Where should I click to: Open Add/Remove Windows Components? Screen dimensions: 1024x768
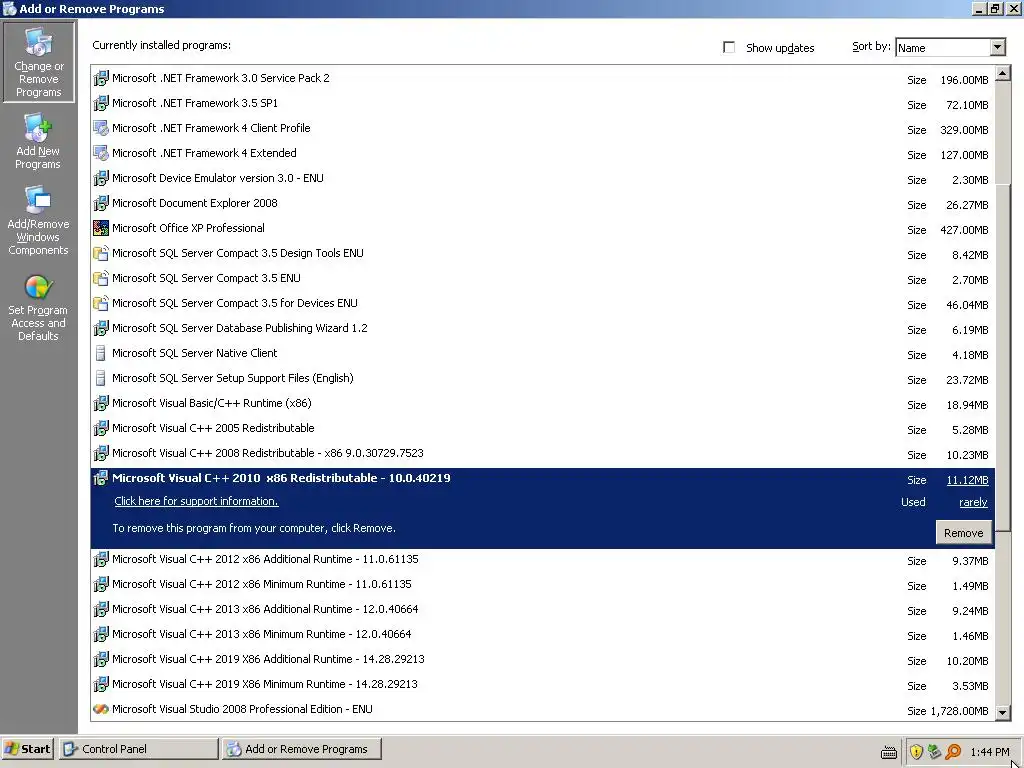tap(39, 221)
